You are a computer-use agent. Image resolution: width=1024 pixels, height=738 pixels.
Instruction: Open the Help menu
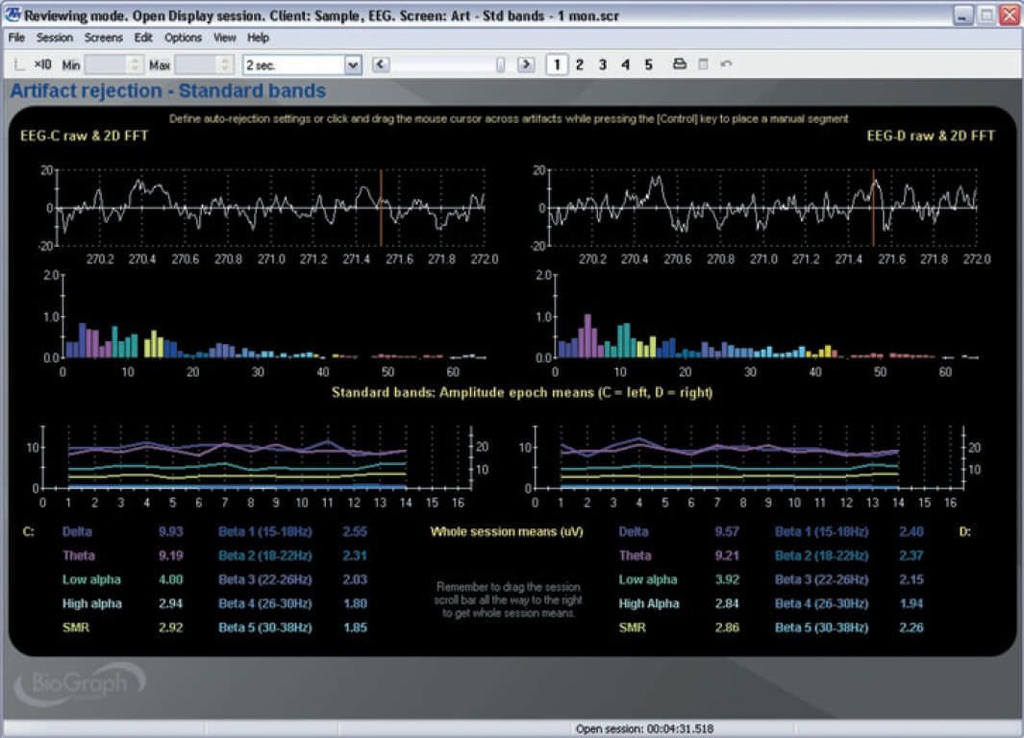(x=258, y=38)
